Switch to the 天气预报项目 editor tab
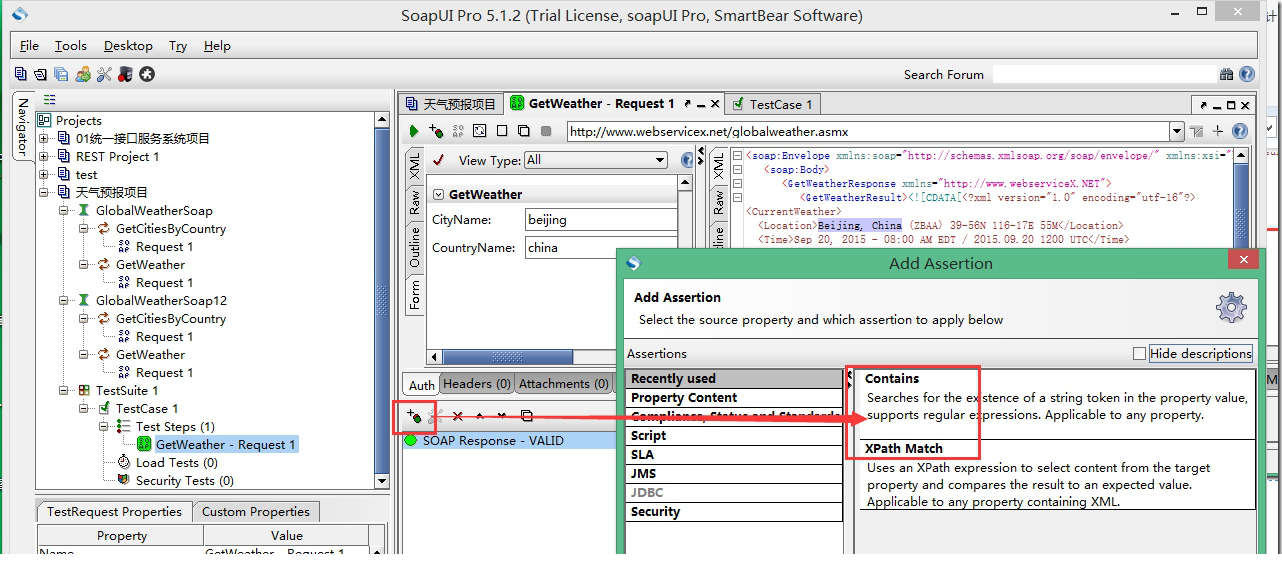Image resolution: width=1282 pixels, height=576 pixels. pos(450,104)
